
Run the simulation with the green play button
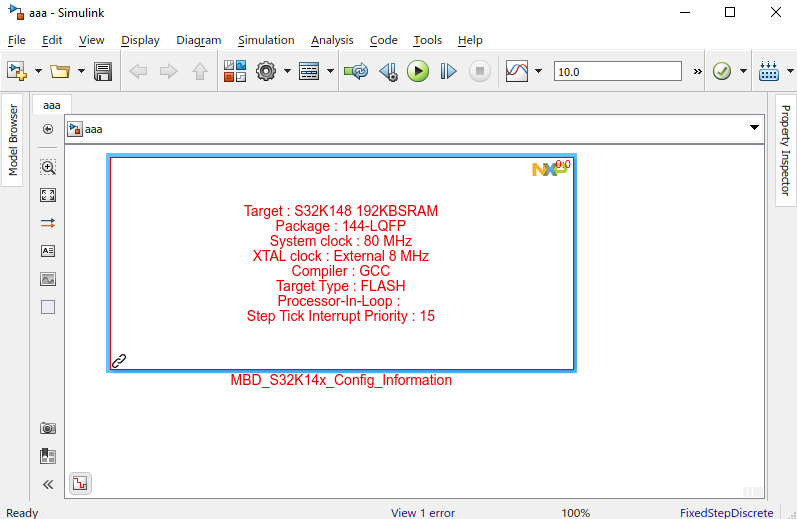[x=418, y=71]
